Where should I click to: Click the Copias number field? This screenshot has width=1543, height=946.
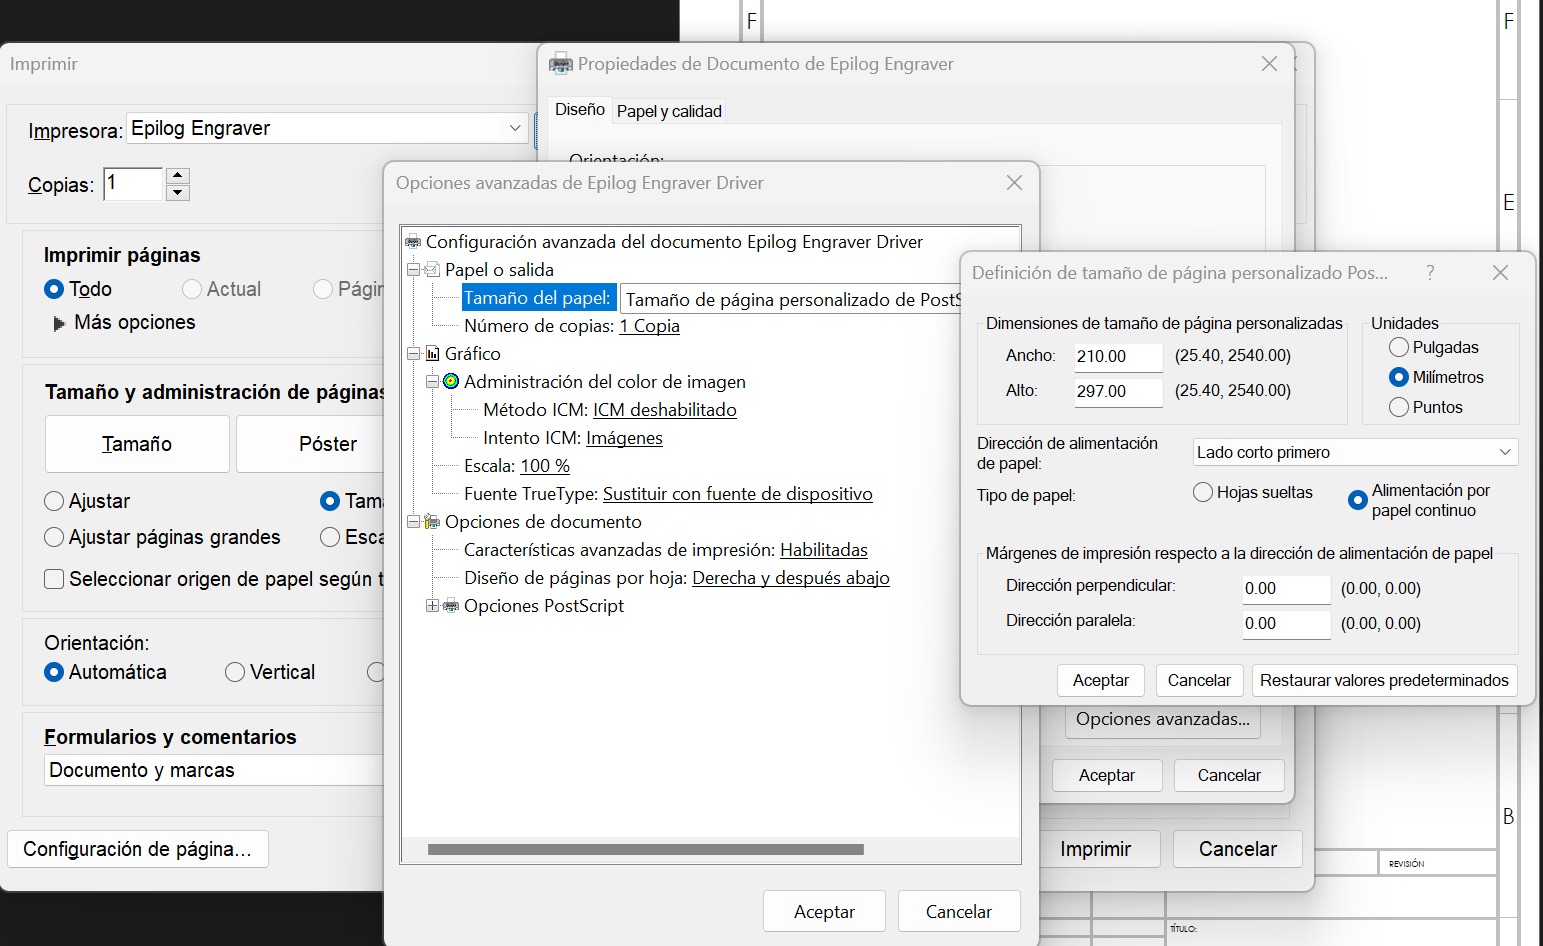[133, 184]
